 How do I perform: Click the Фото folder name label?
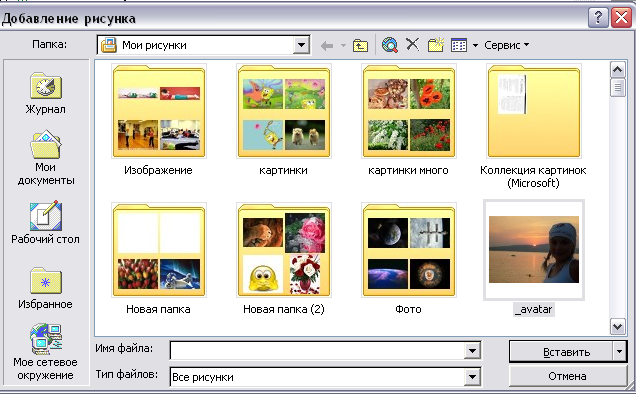(408, 309)
